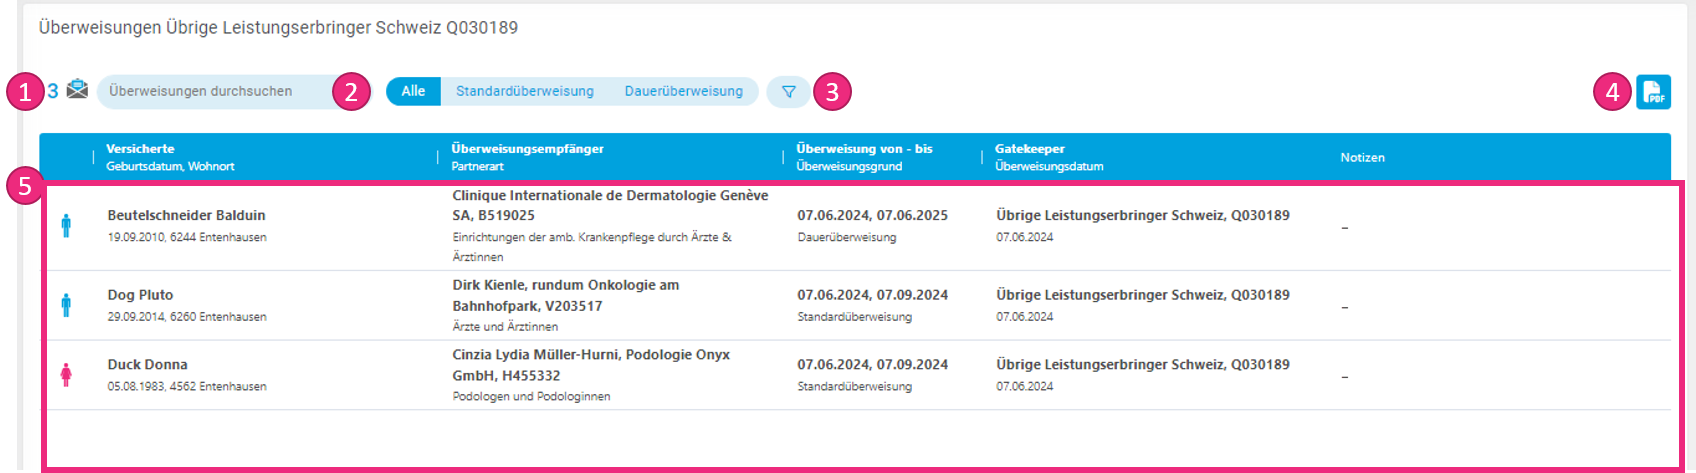
Task: Click Dog Pluto's date range 07.06.2024, 07.09.2024
Action: (872, 295)
